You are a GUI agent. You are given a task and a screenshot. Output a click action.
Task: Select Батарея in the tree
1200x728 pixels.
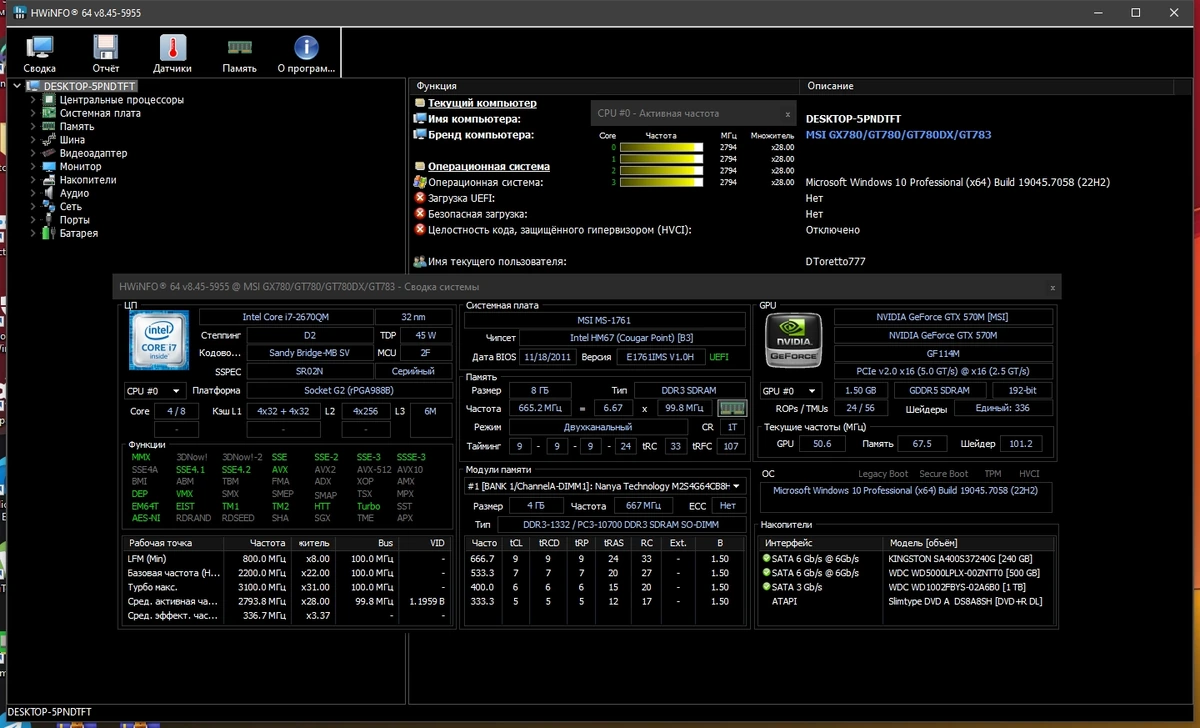click(79, 233)
